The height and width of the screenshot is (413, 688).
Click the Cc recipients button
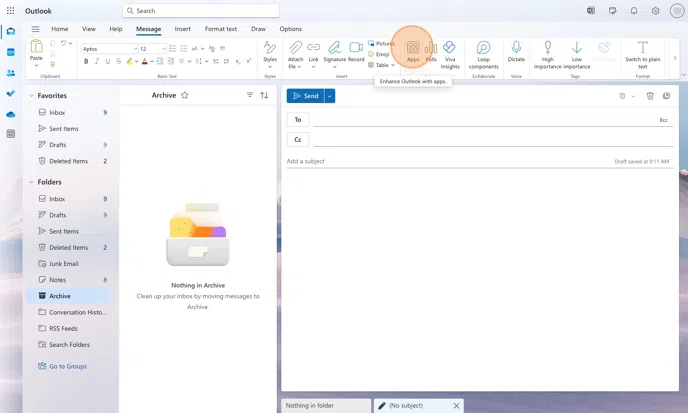point(298,140)
